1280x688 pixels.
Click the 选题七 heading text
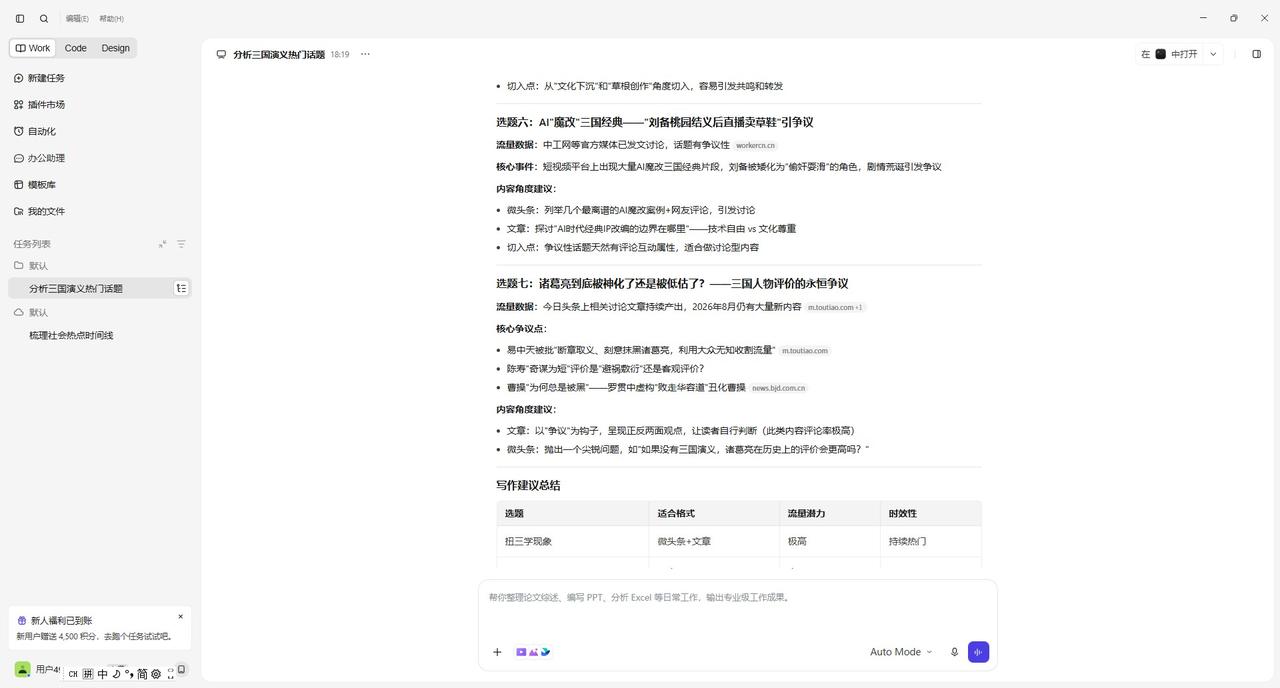pos(672,283)
